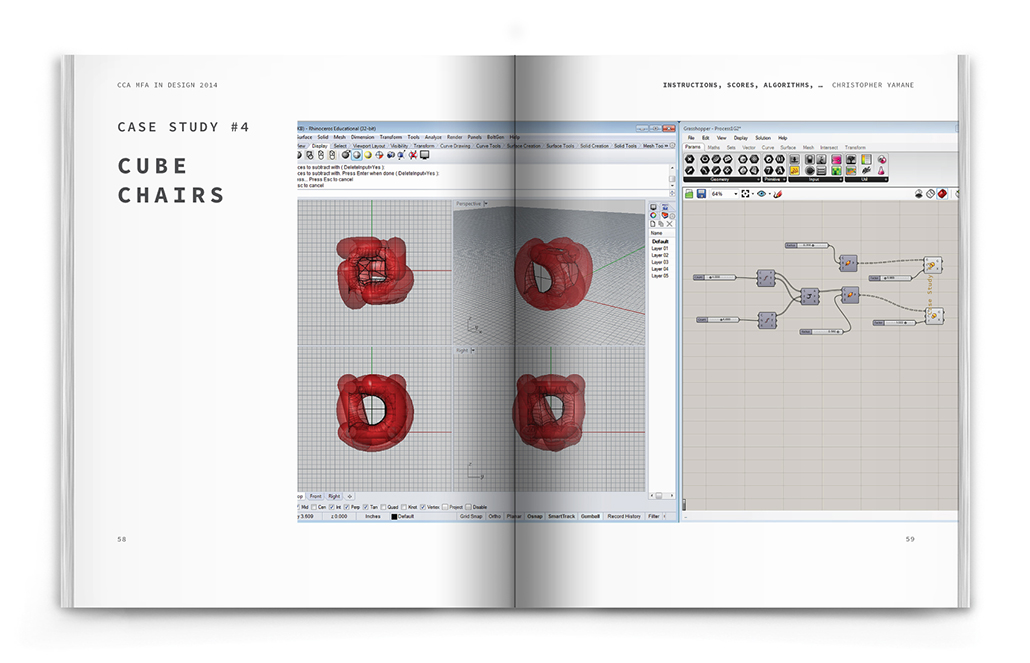This screenshot has height=663, width=1030.
Task: Click the sketch pen icon in Grasshopper toolbar
Action: [x=778, y=194]
